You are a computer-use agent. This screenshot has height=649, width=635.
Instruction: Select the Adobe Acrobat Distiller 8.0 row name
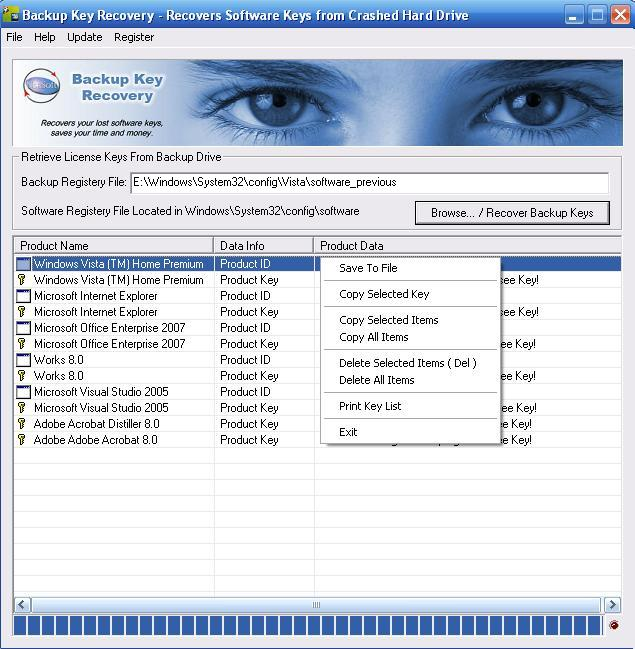[96, 424]
